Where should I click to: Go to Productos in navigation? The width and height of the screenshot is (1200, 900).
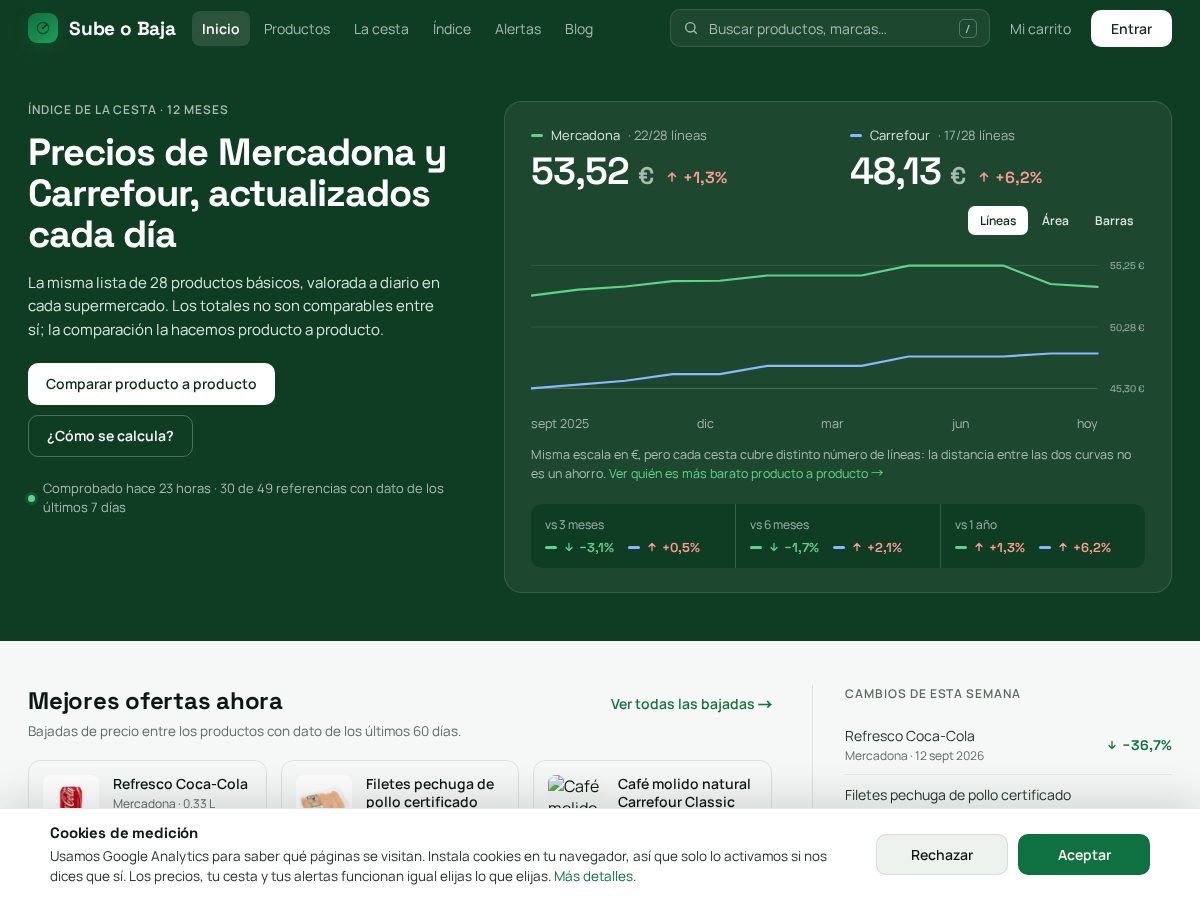click(297, 28)
